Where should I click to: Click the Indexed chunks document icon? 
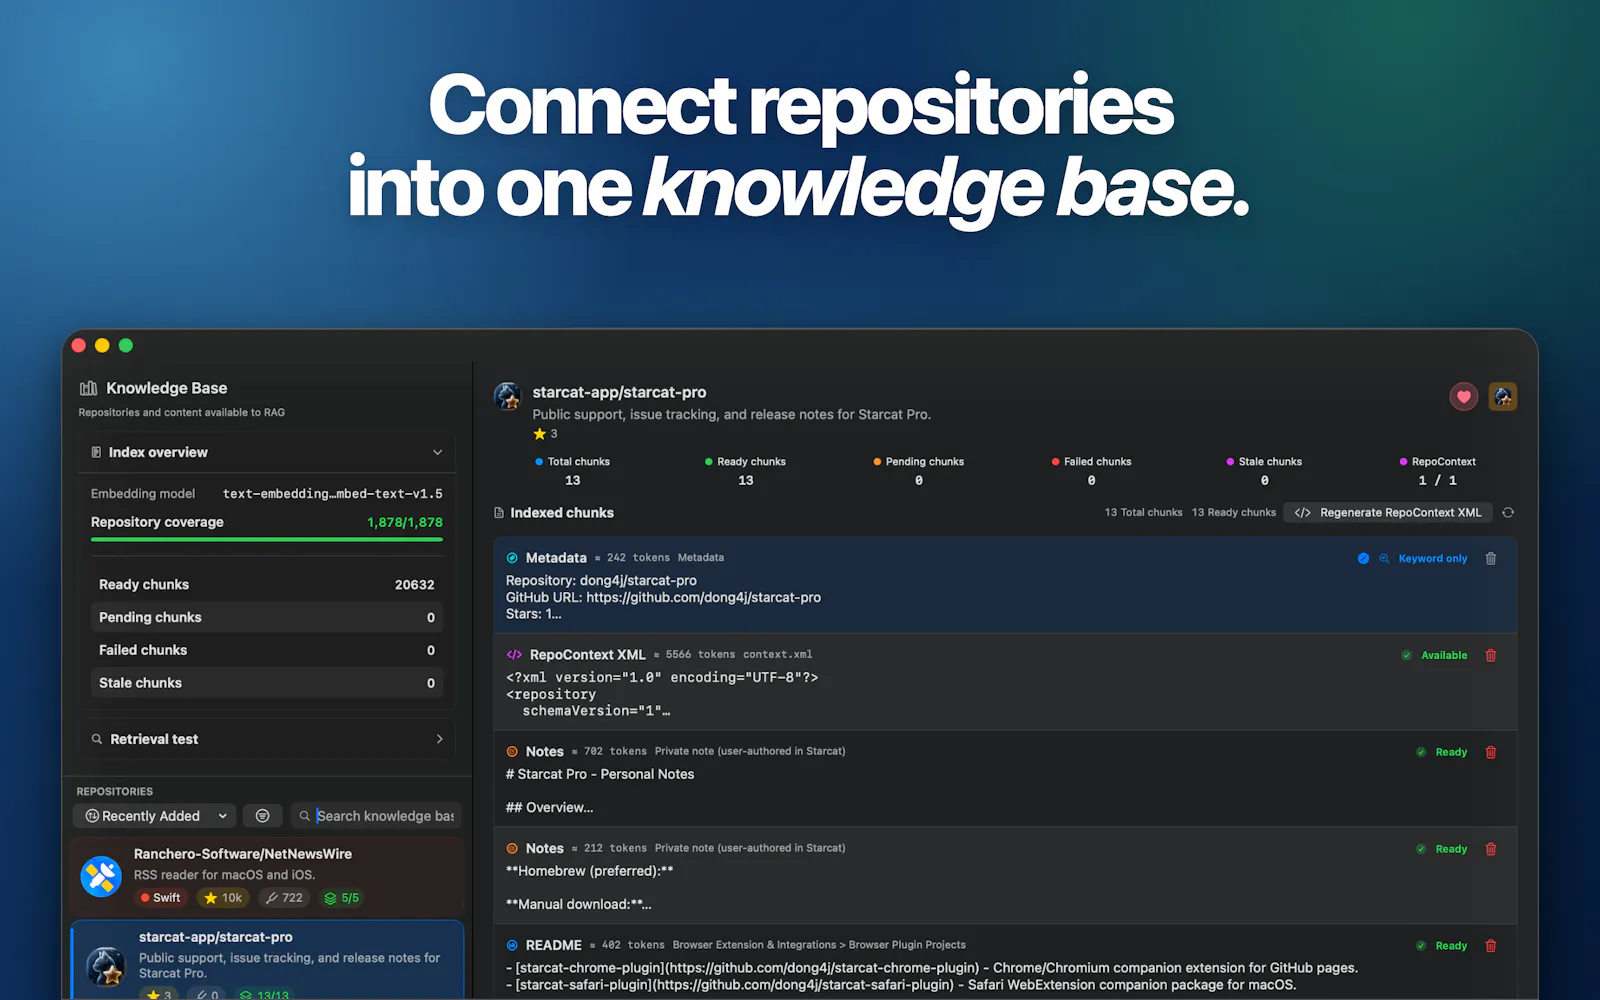click(499, 513)
